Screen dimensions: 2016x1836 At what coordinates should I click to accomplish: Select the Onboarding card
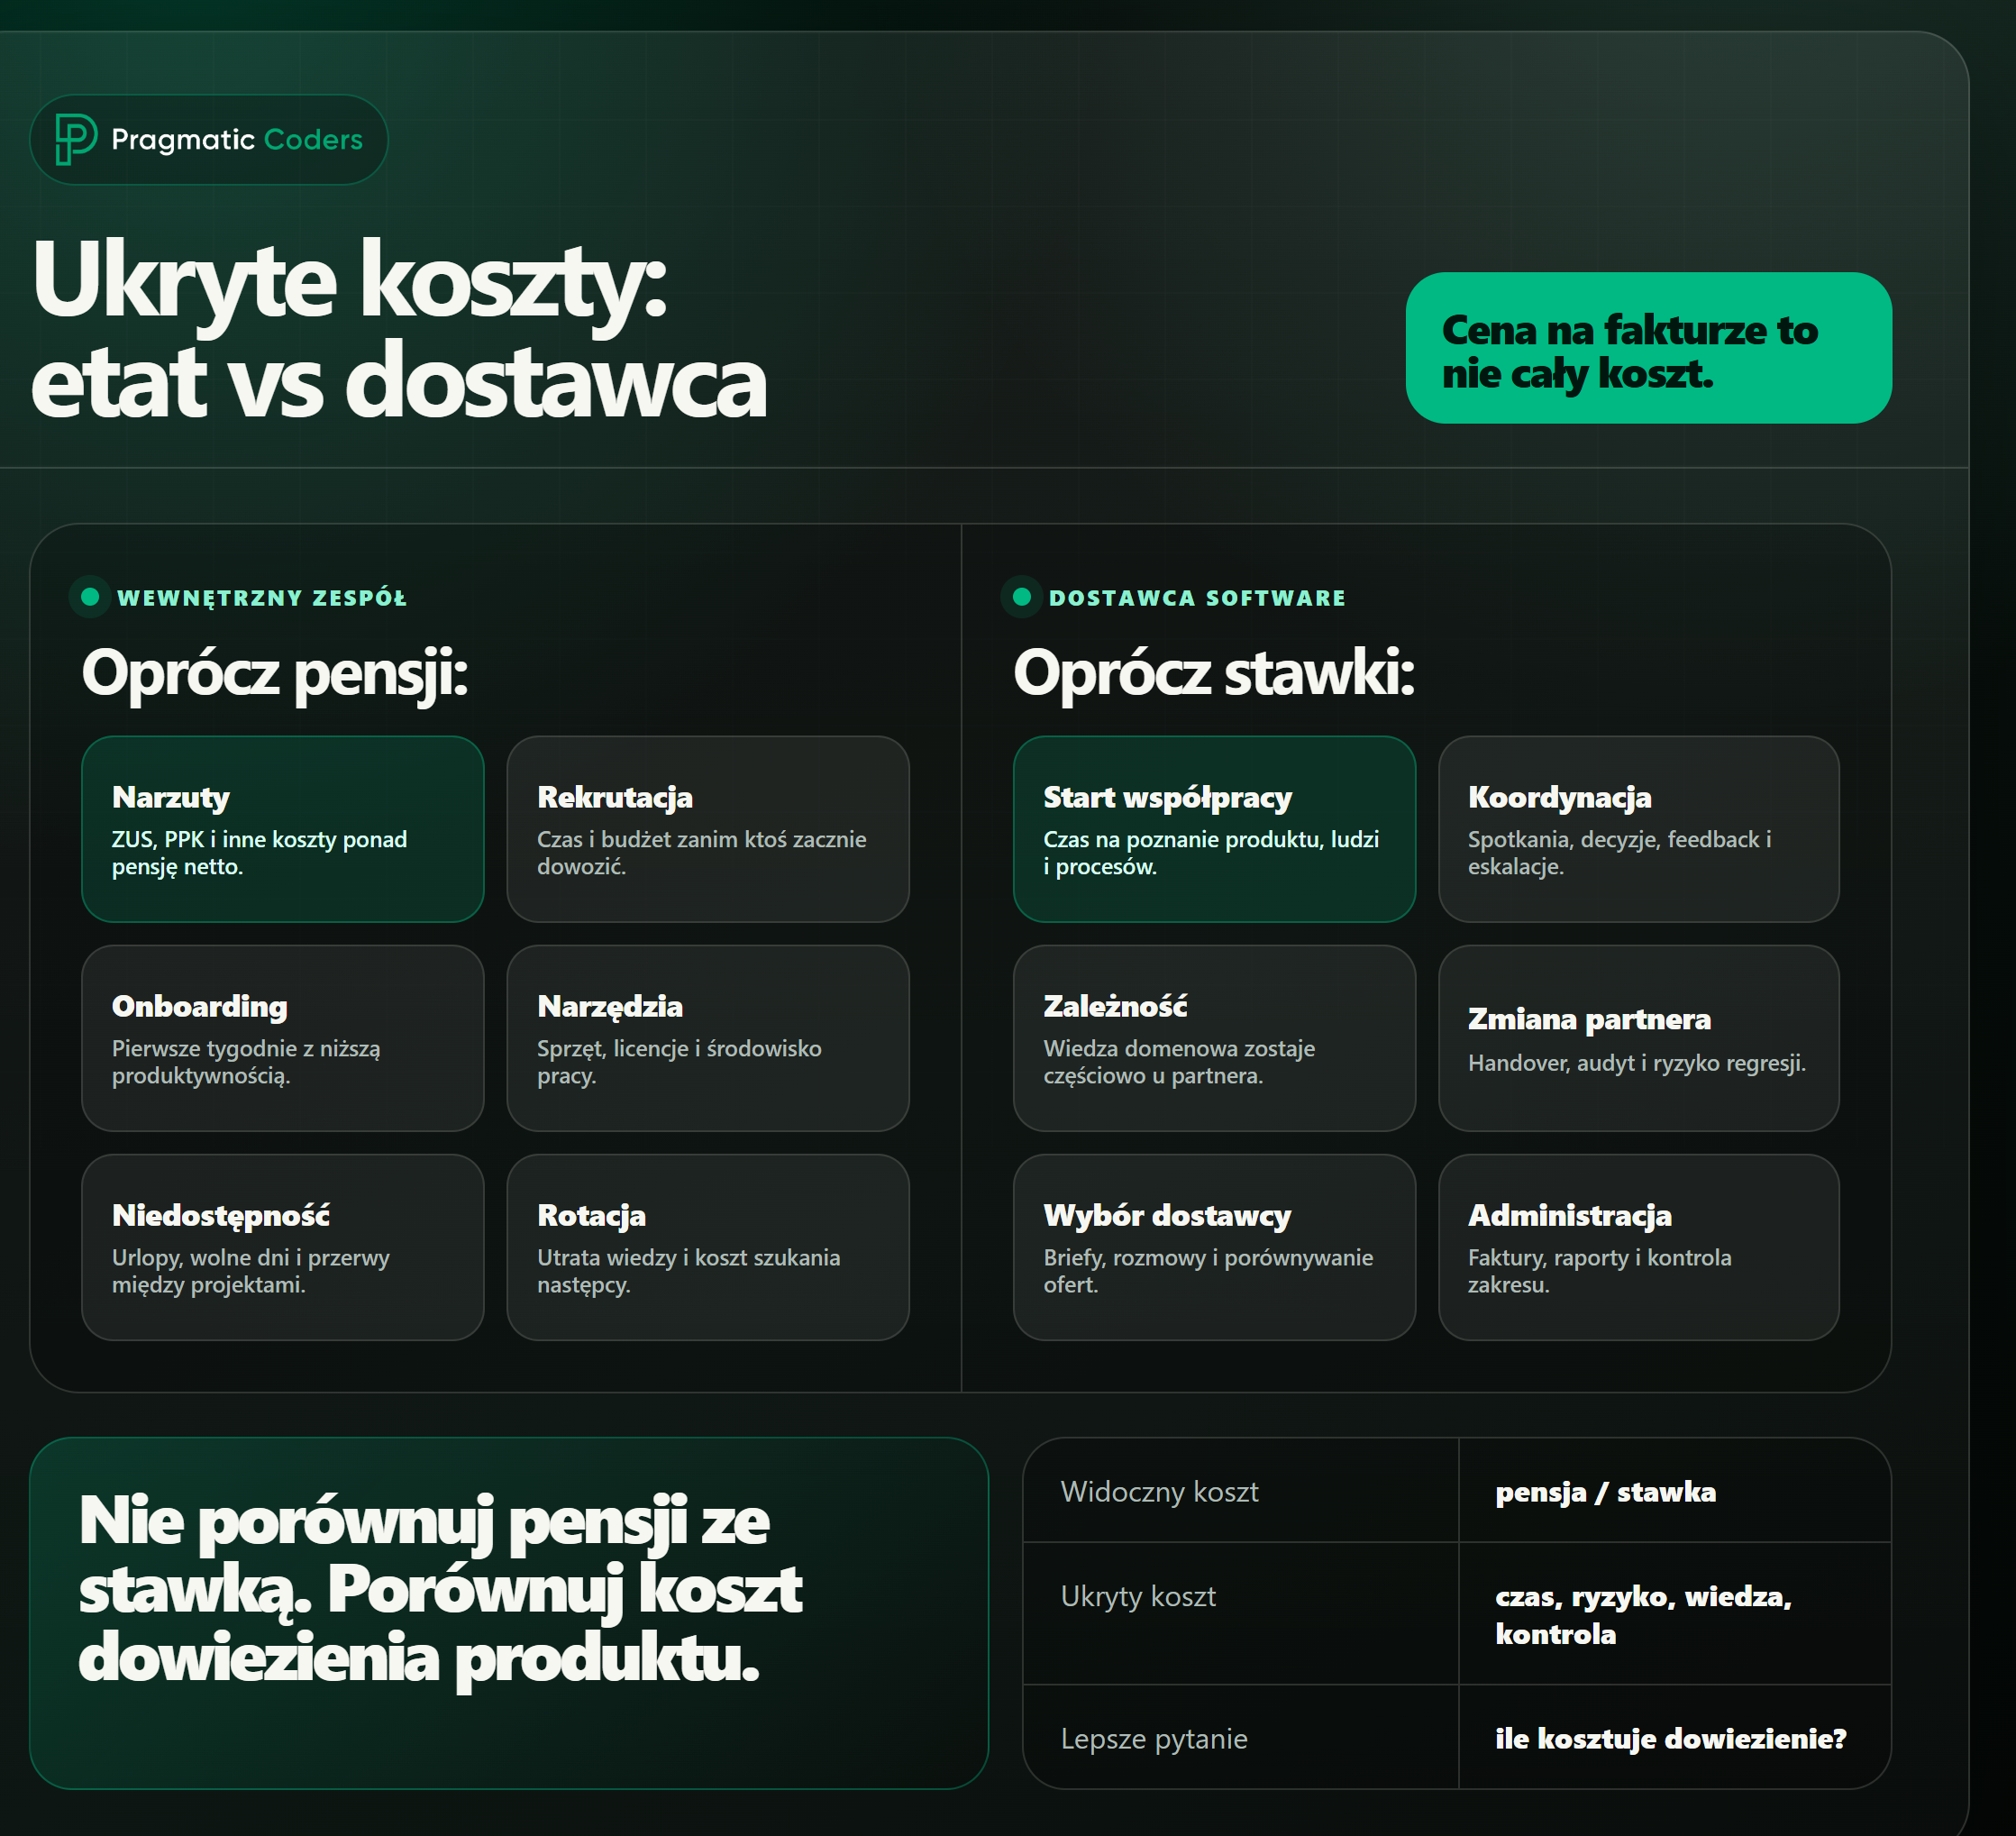tap(283, 1038)
